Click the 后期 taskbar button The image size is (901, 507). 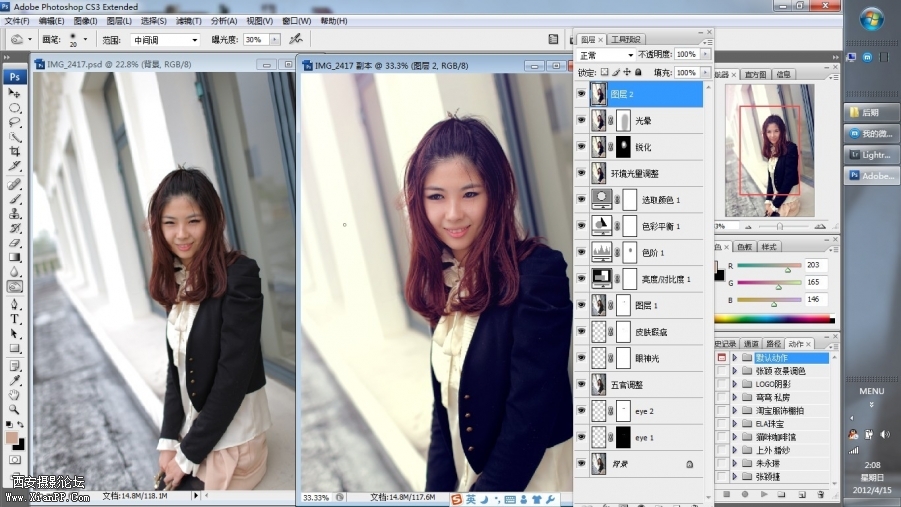click(x=869, y=112)
